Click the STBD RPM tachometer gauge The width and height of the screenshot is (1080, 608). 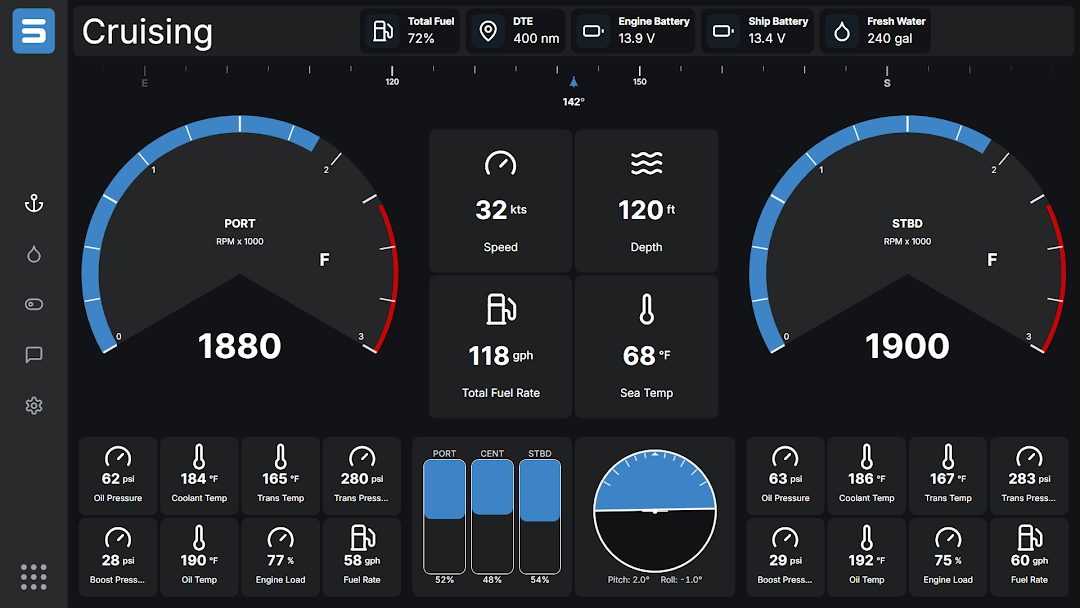[907, 234]
